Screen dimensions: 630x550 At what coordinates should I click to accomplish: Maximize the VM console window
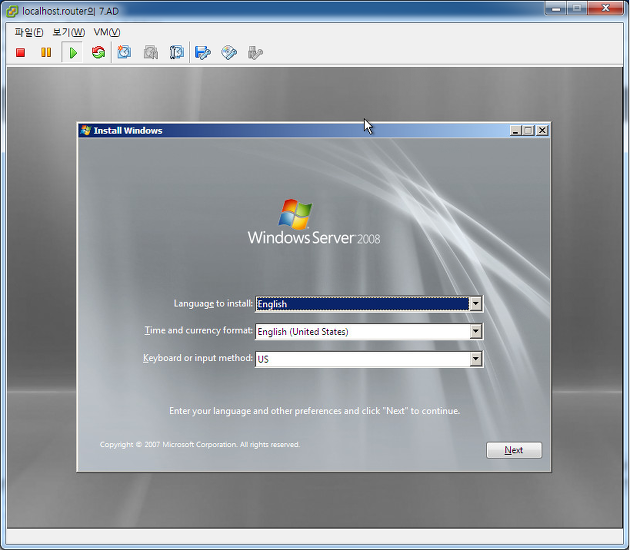click(x=577, y=8)
